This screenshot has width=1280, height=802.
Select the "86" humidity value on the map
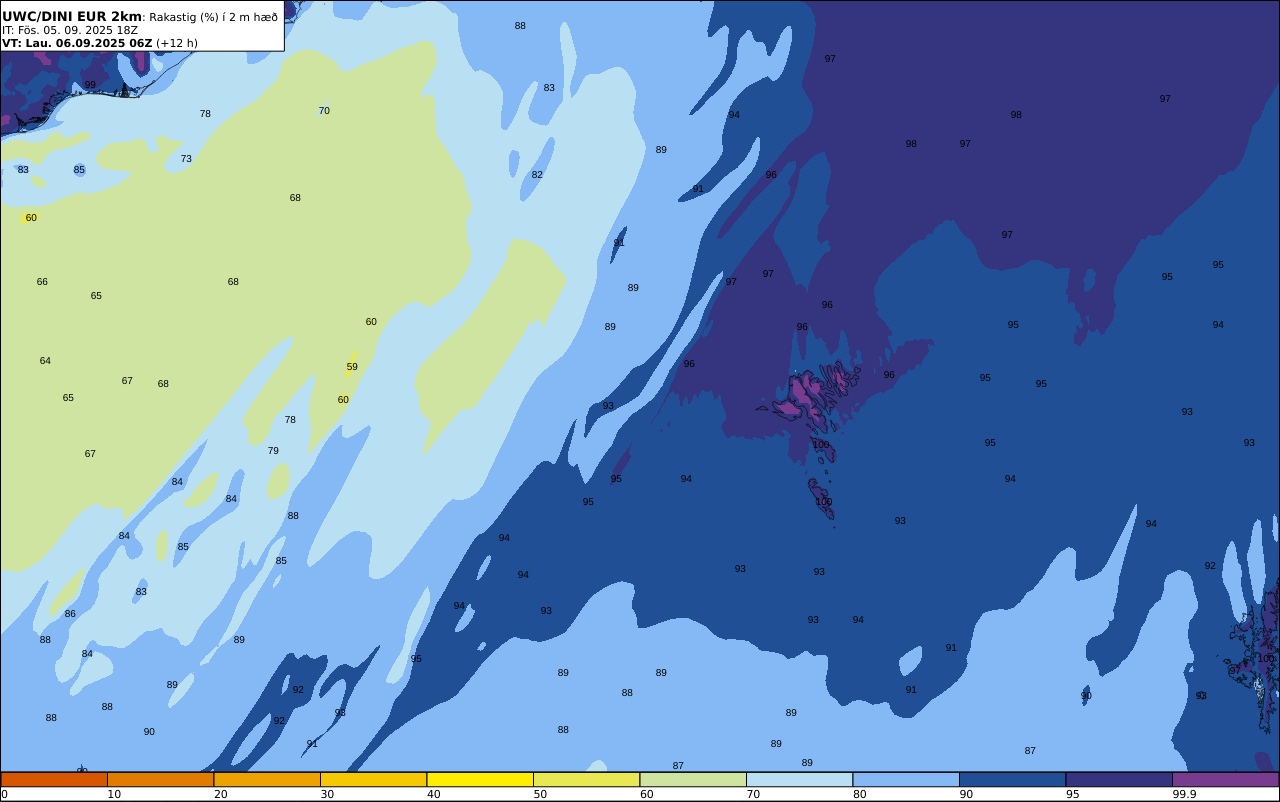pos(70,614)
